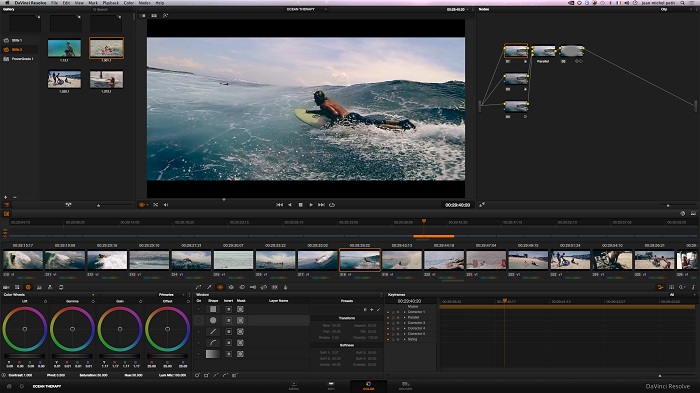
Task: Enable the Circle window shape
Action: (213, 320)
